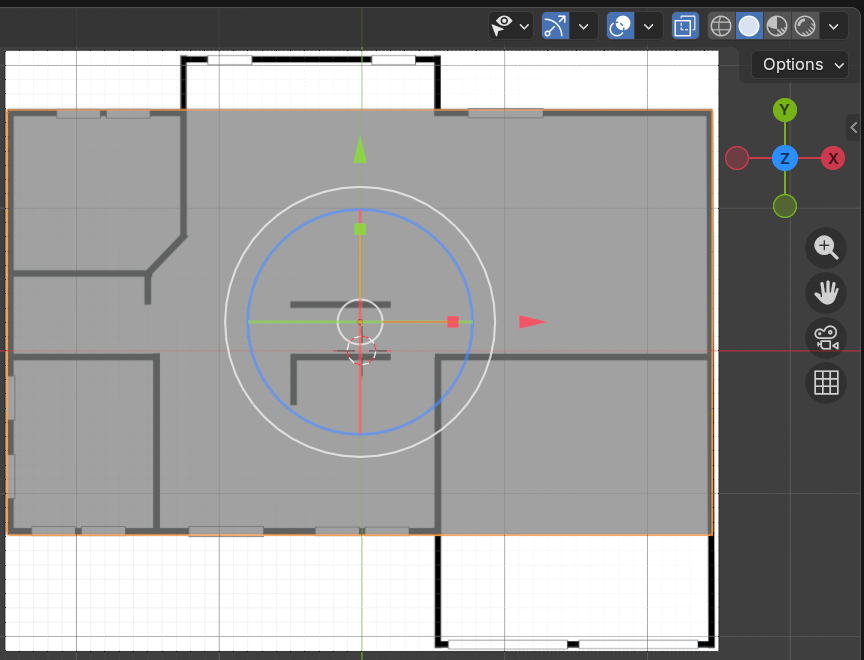Switch to Solid viewport shading
This screenshot has height=660, width=864.
click(x=749, y=26)
